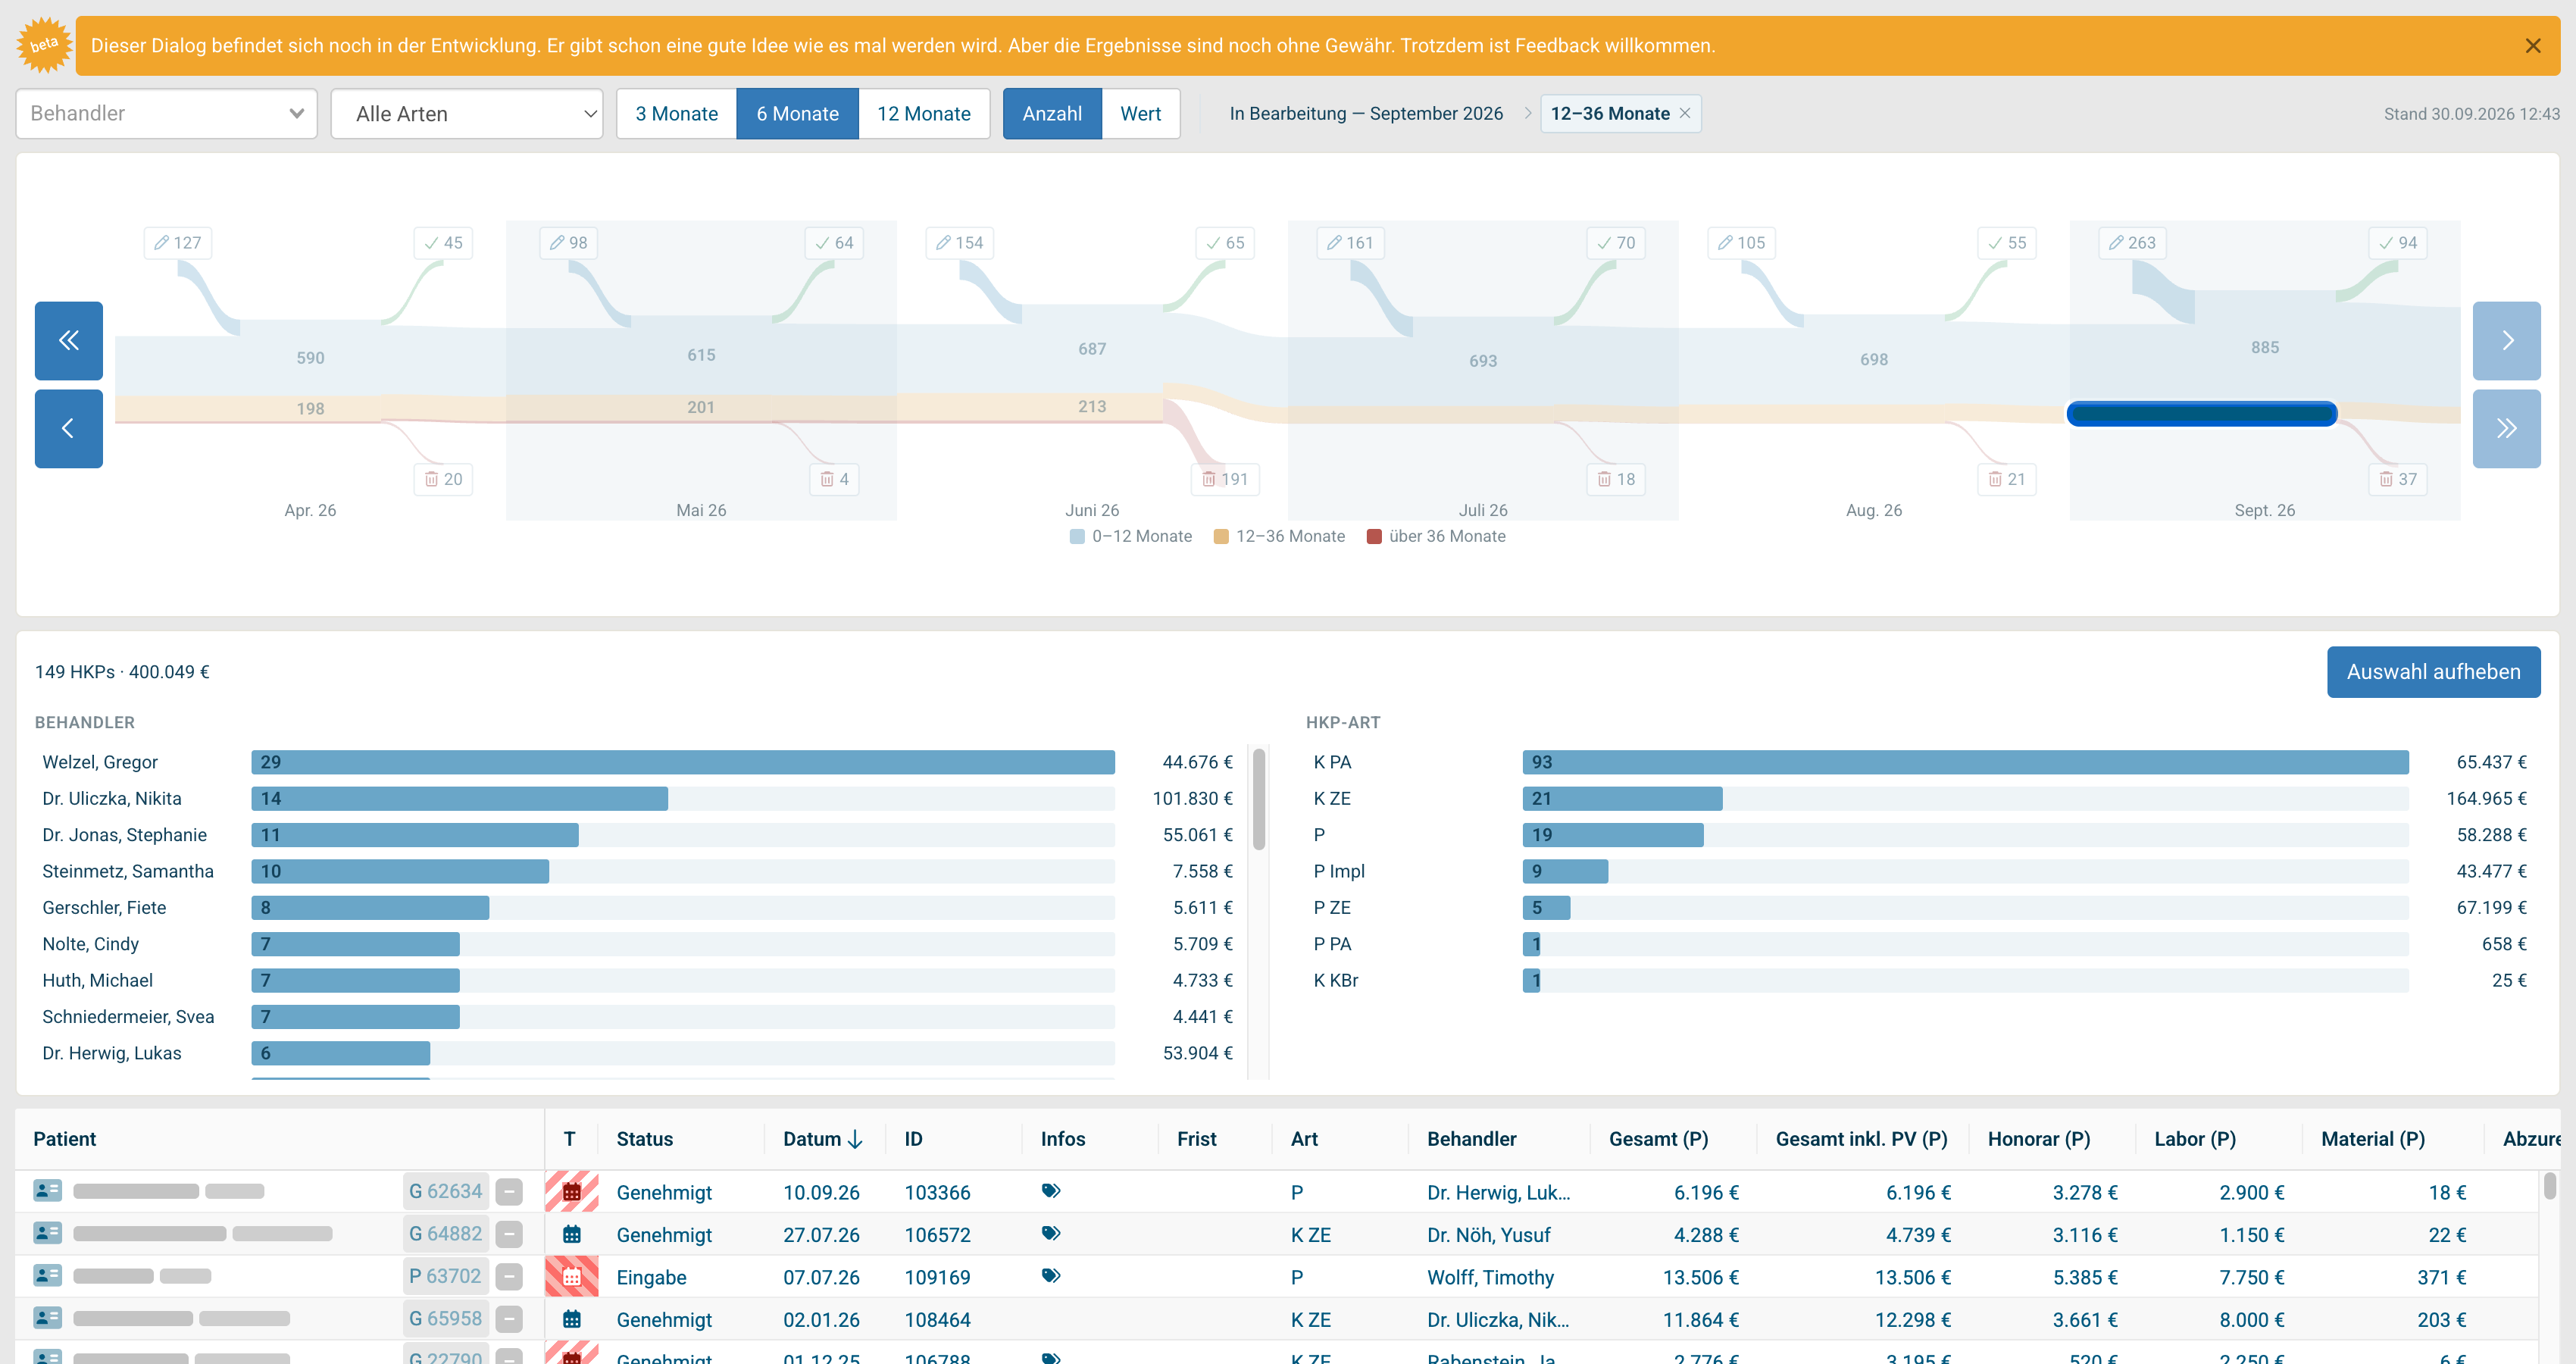Select the 12 Monate range
This screenshot has height=1364, width=2576.
click(x=924, y=113)
